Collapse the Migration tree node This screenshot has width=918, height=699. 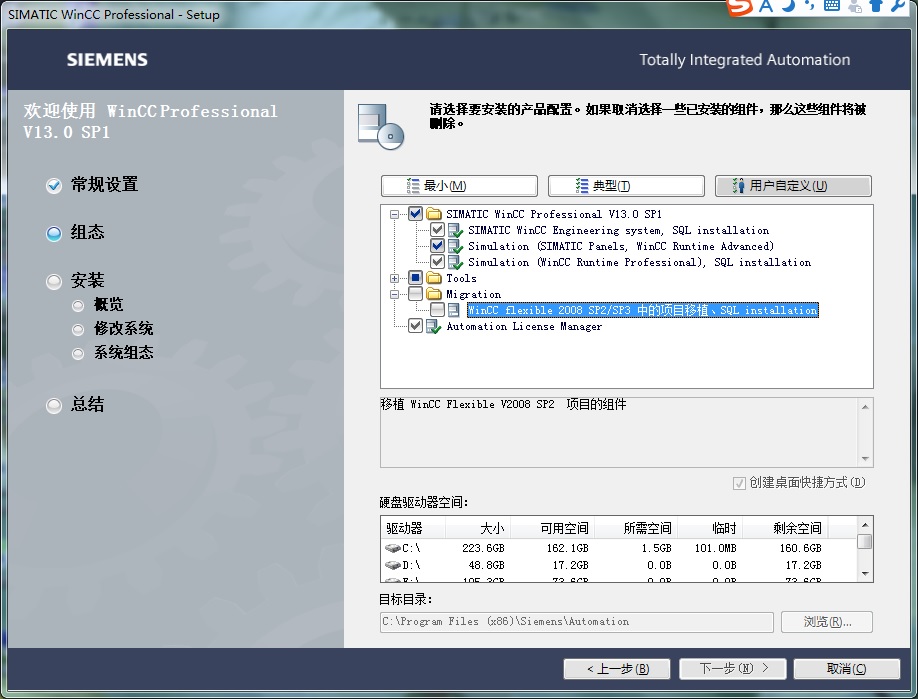(395, 294)
